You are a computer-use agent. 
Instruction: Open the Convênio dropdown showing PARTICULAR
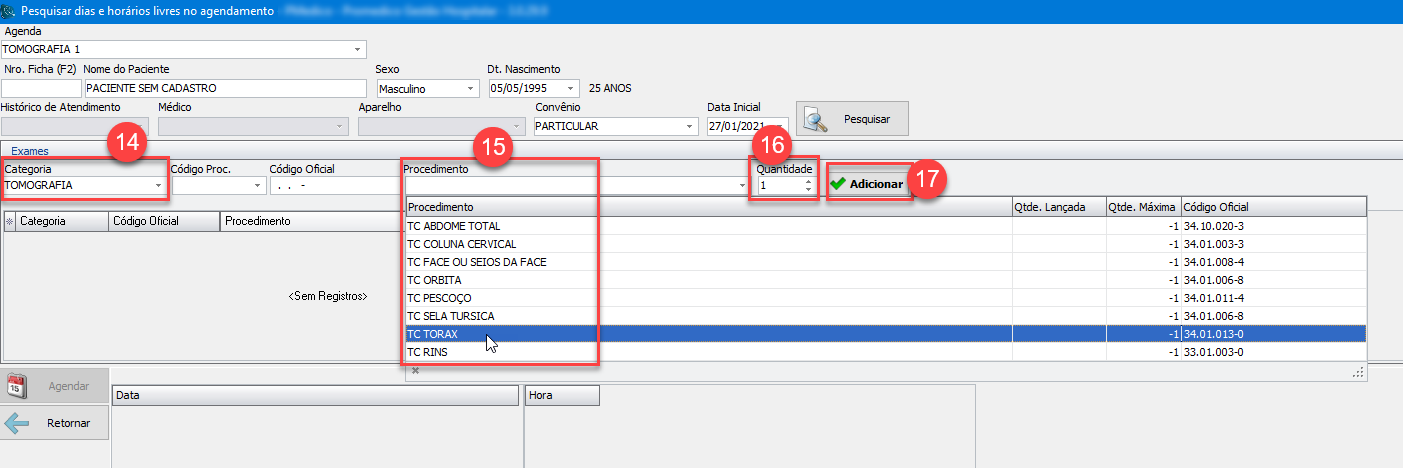689,127
